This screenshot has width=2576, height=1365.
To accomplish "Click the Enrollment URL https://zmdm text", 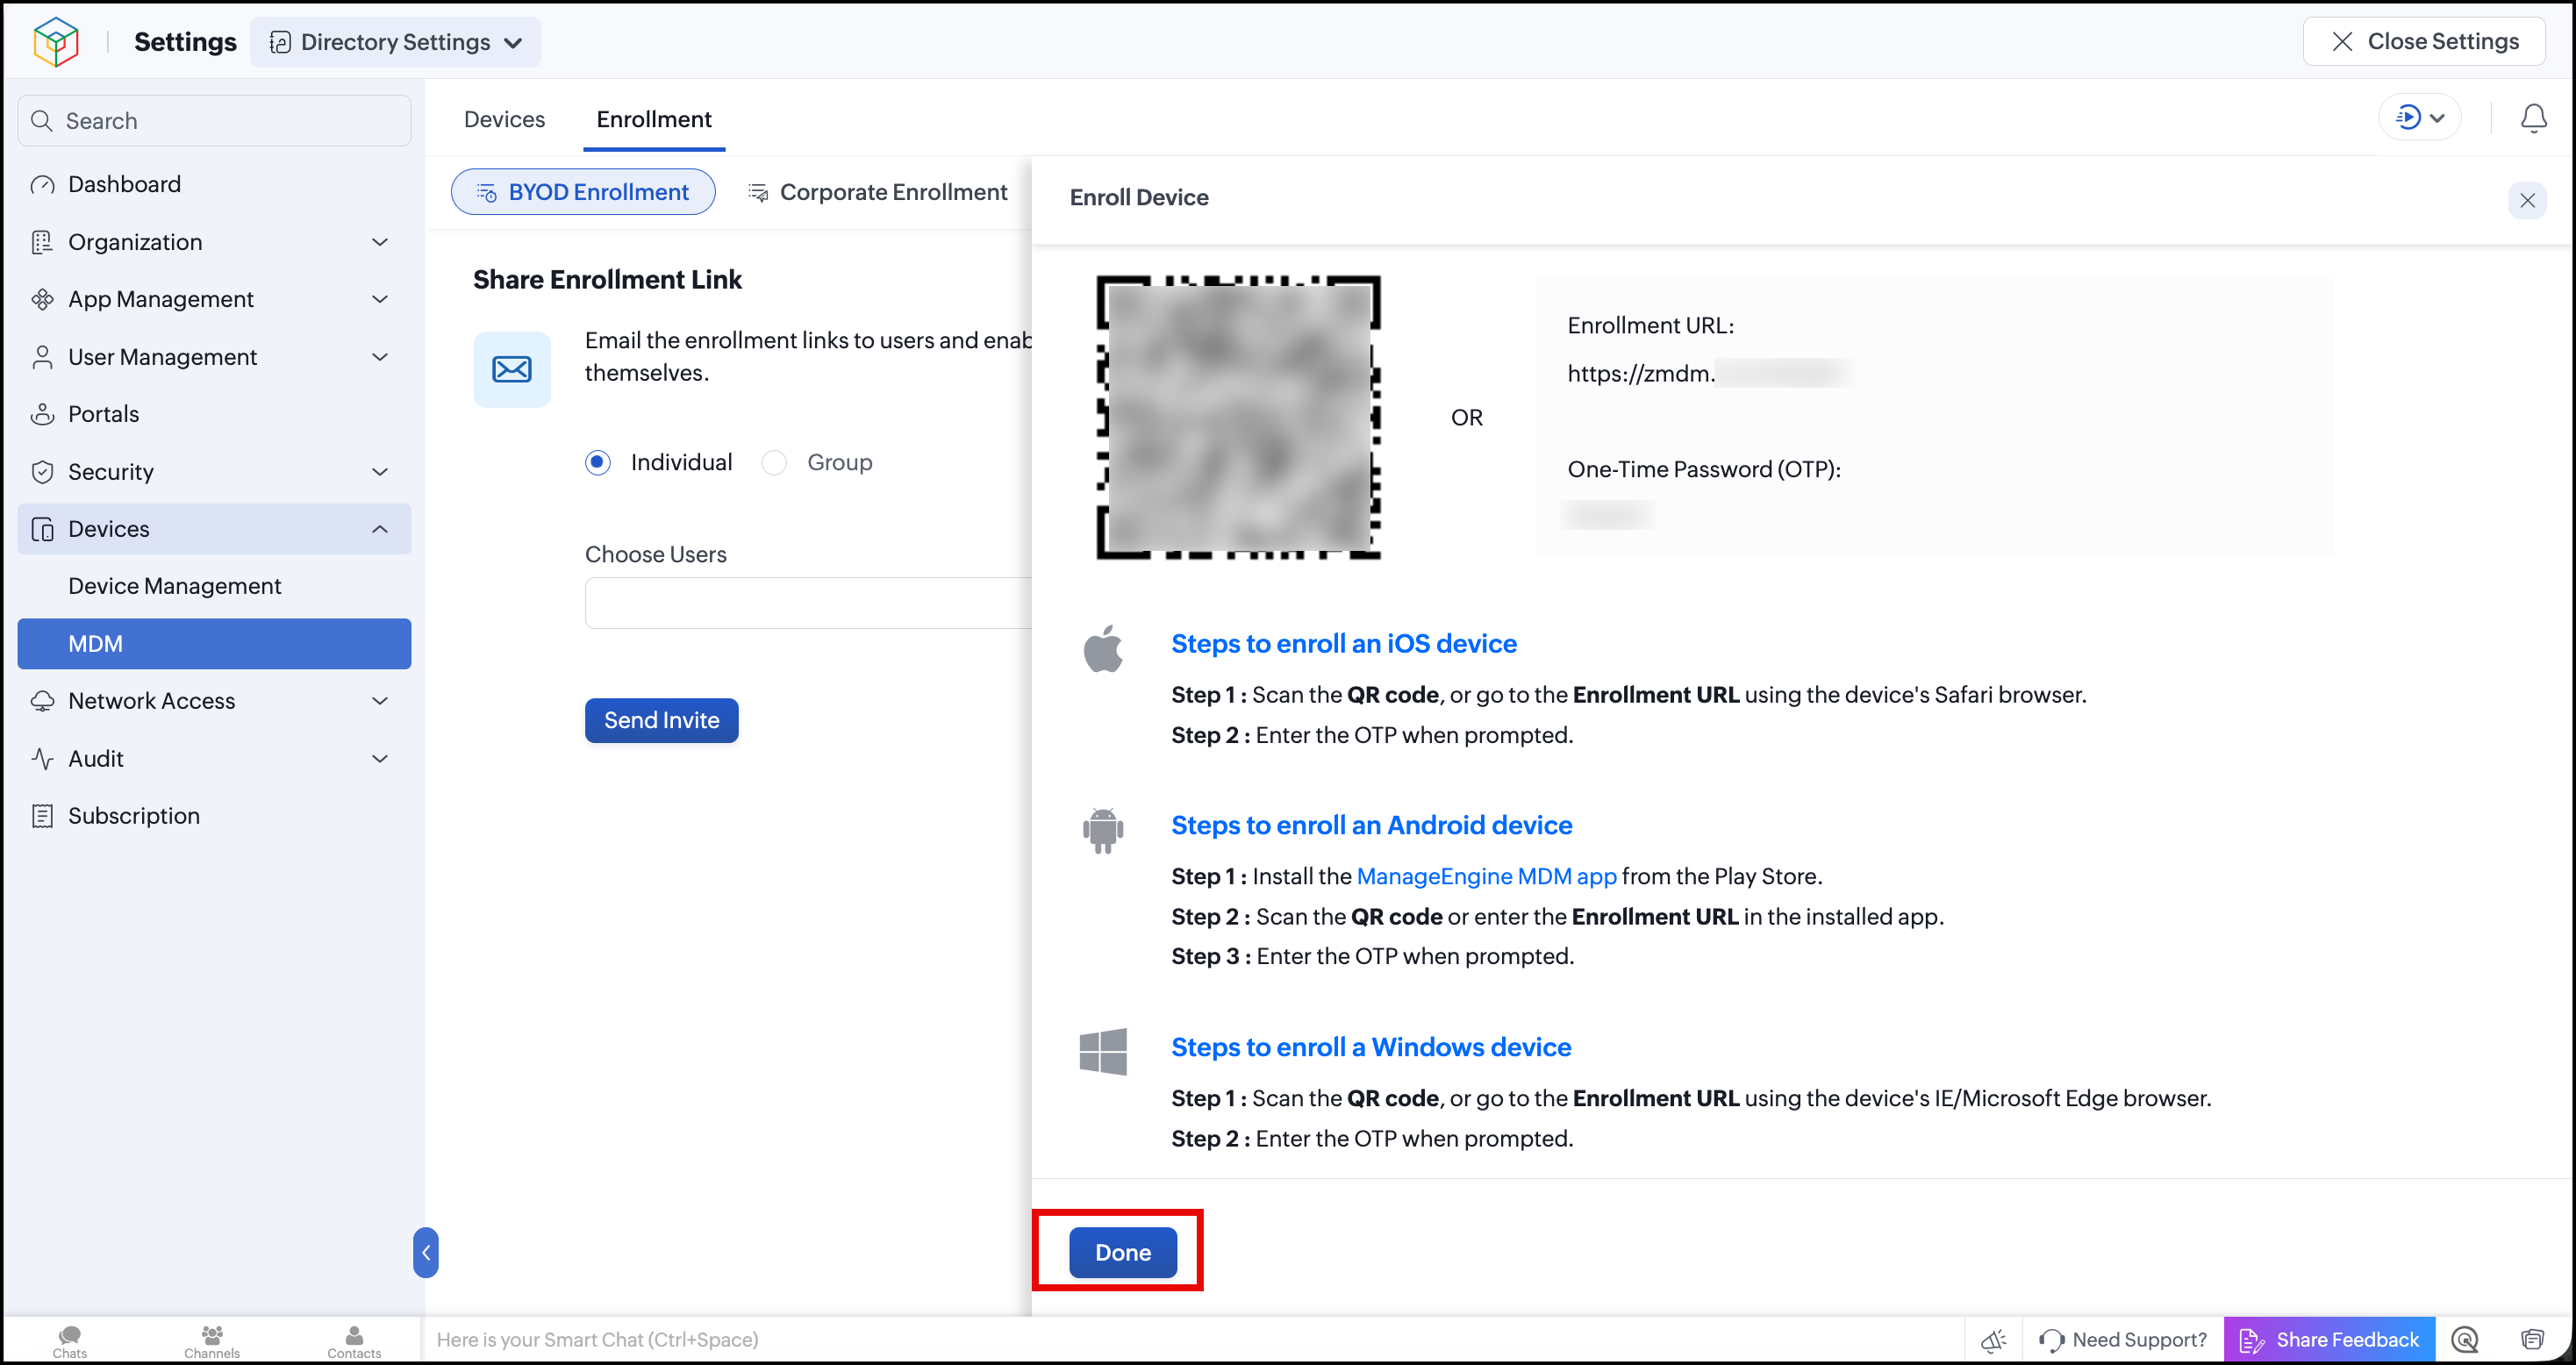I will pyautogui.click(x=1641, y=373).
